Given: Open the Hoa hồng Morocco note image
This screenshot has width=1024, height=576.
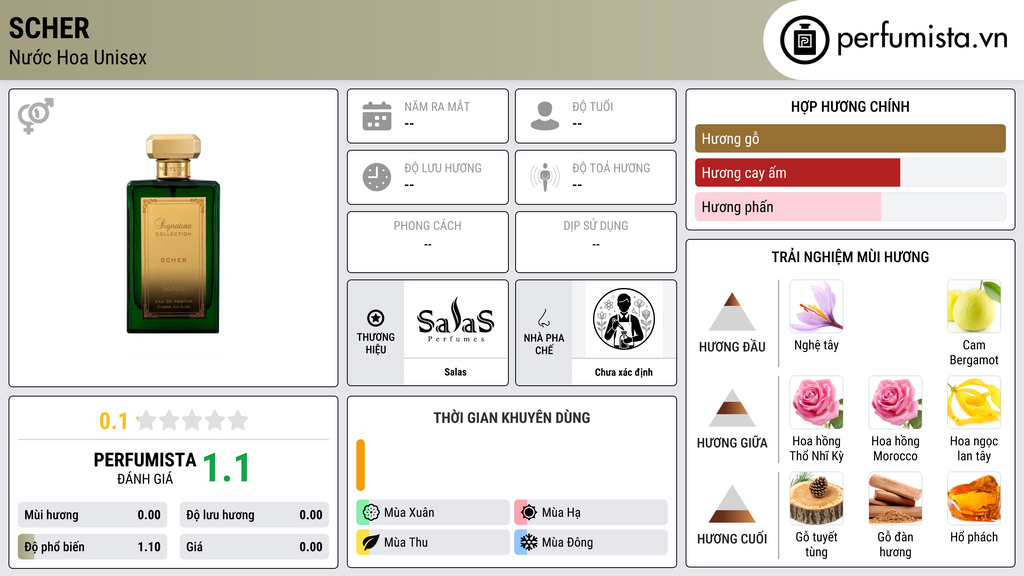Looking at the screenshot, I should point(895,402).
